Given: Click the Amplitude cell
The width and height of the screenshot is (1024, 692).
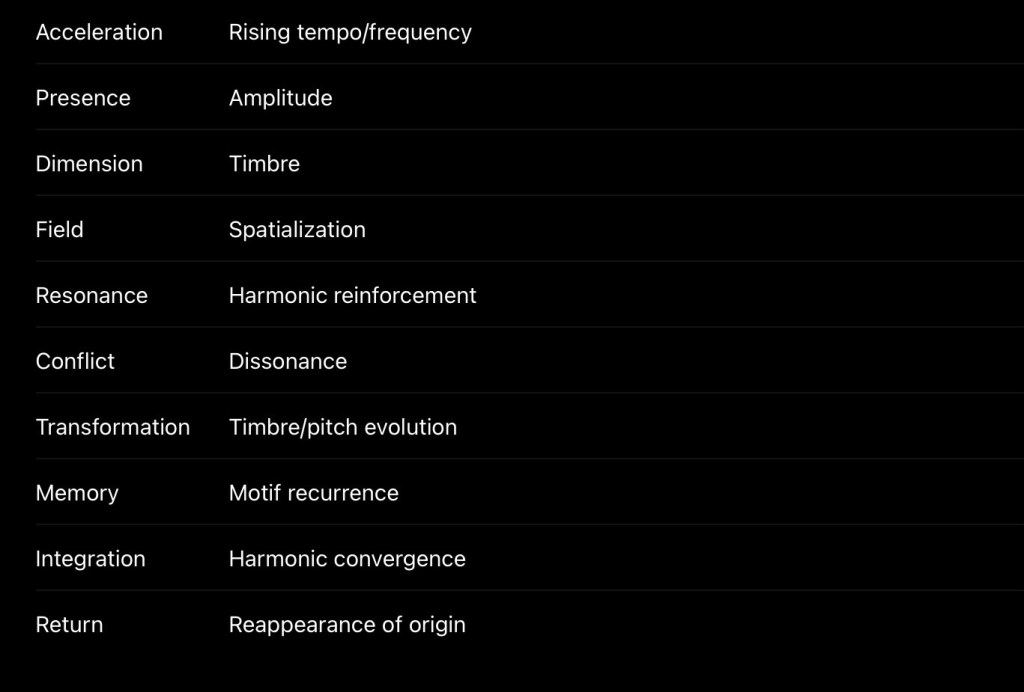Looking at the screenshot, I should pos(280,99).
